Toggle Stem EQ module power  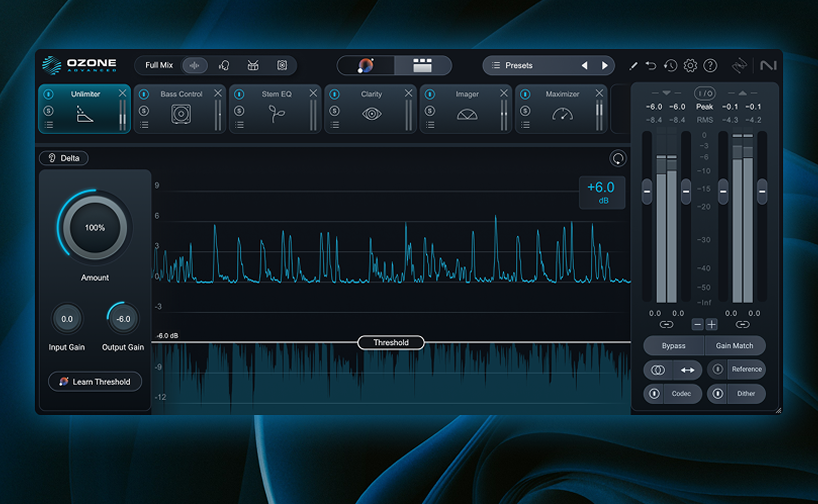coord(239,94)
